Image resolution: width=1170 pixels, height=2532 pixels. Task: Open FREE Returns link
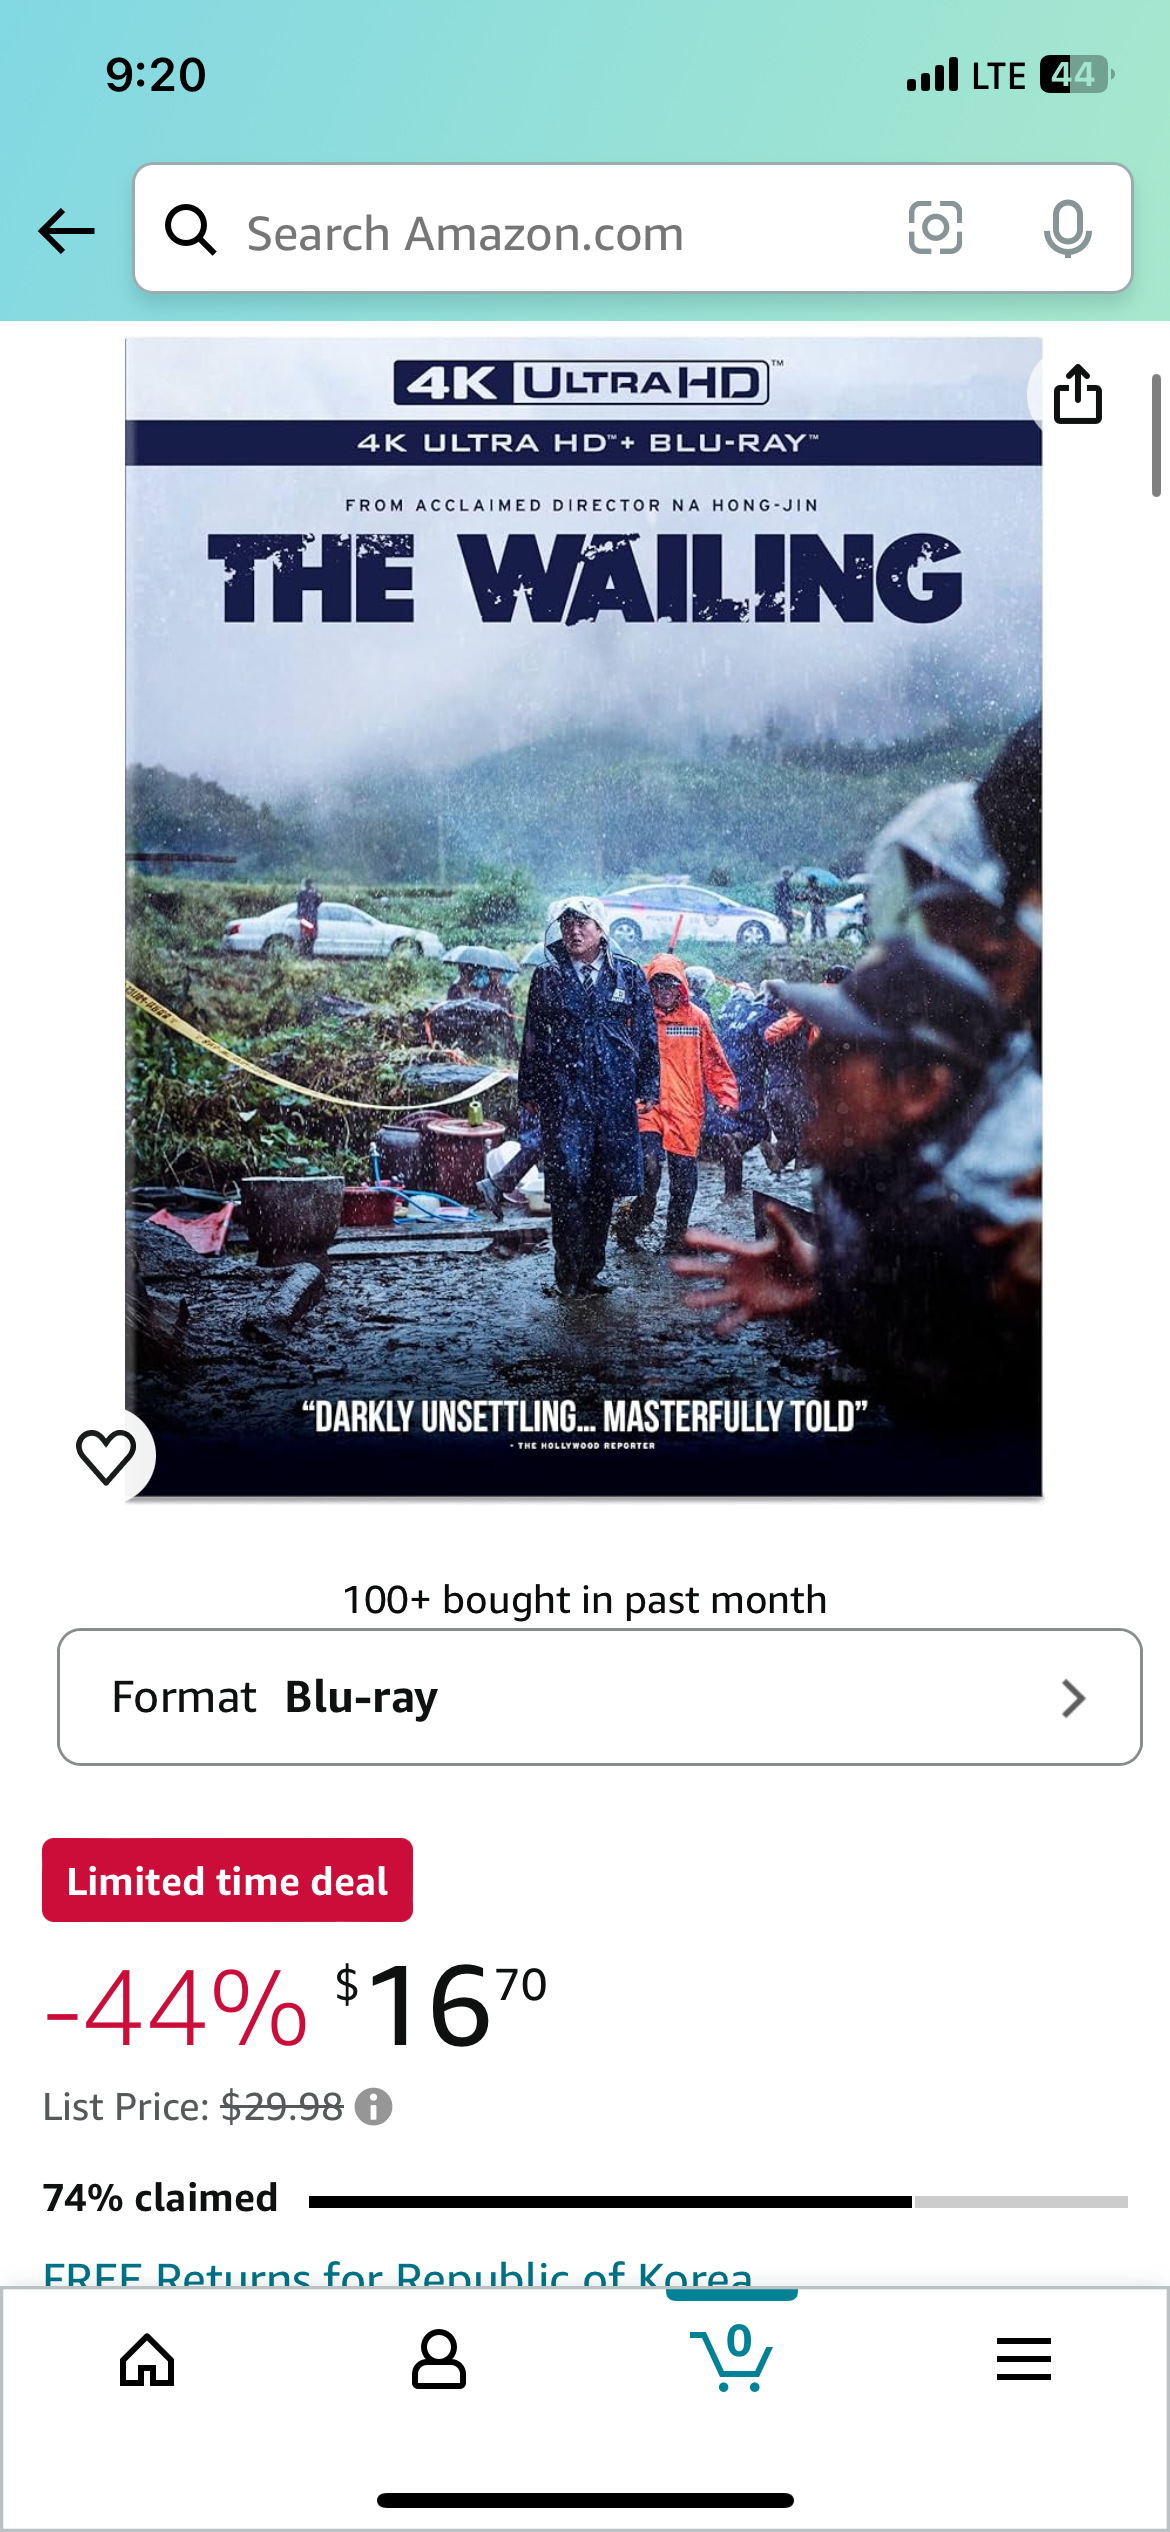[x=398, y=2272]
